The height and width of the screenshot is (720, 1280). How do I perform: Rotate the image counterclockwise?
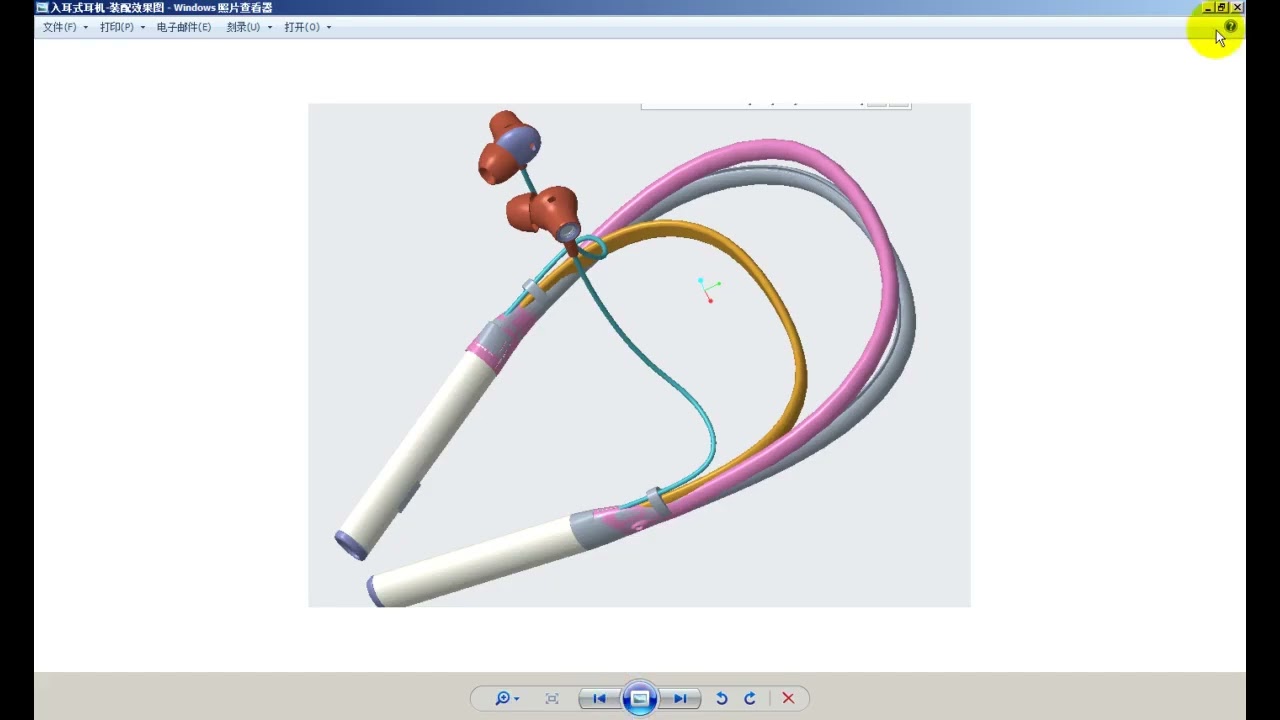(722, 698)
